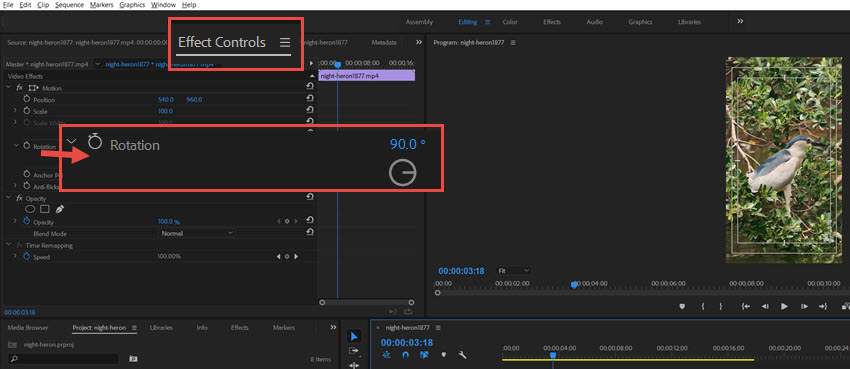
Task: Expand the Anti-flicker parameter
Action: pyautogui.click(x=15, y=186)
